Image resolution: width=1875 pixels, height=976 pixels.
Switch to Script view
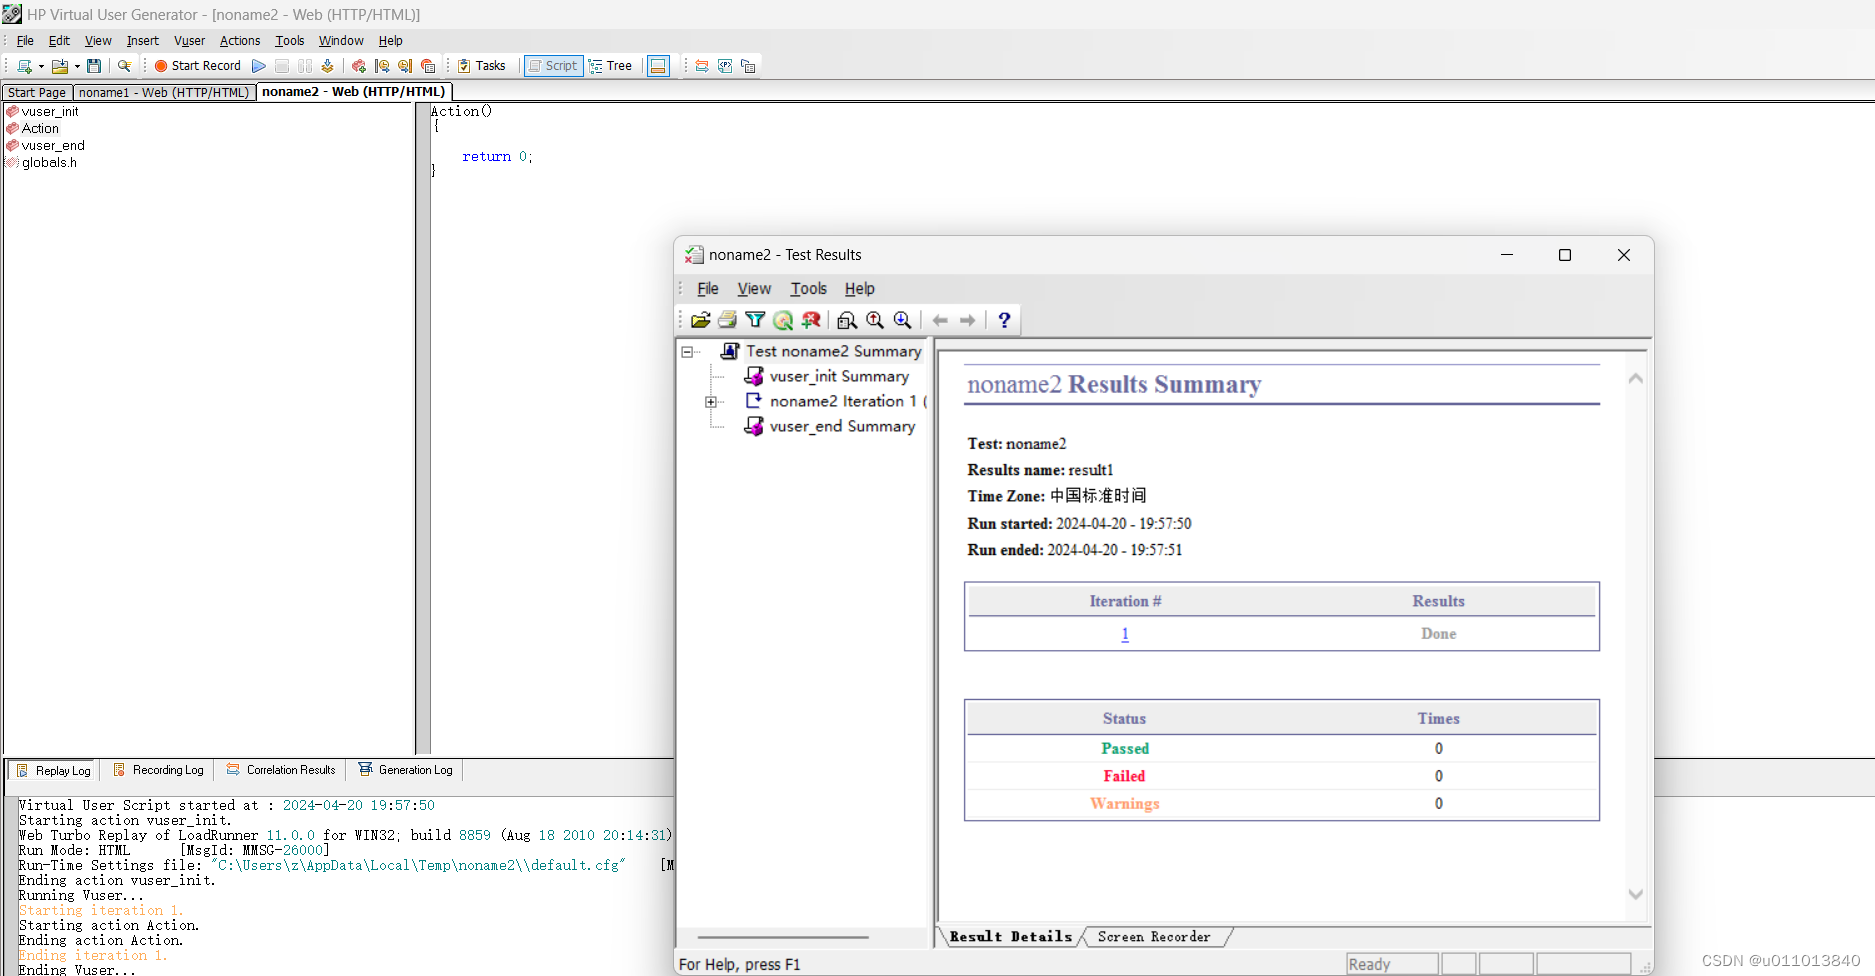point(553,66)
